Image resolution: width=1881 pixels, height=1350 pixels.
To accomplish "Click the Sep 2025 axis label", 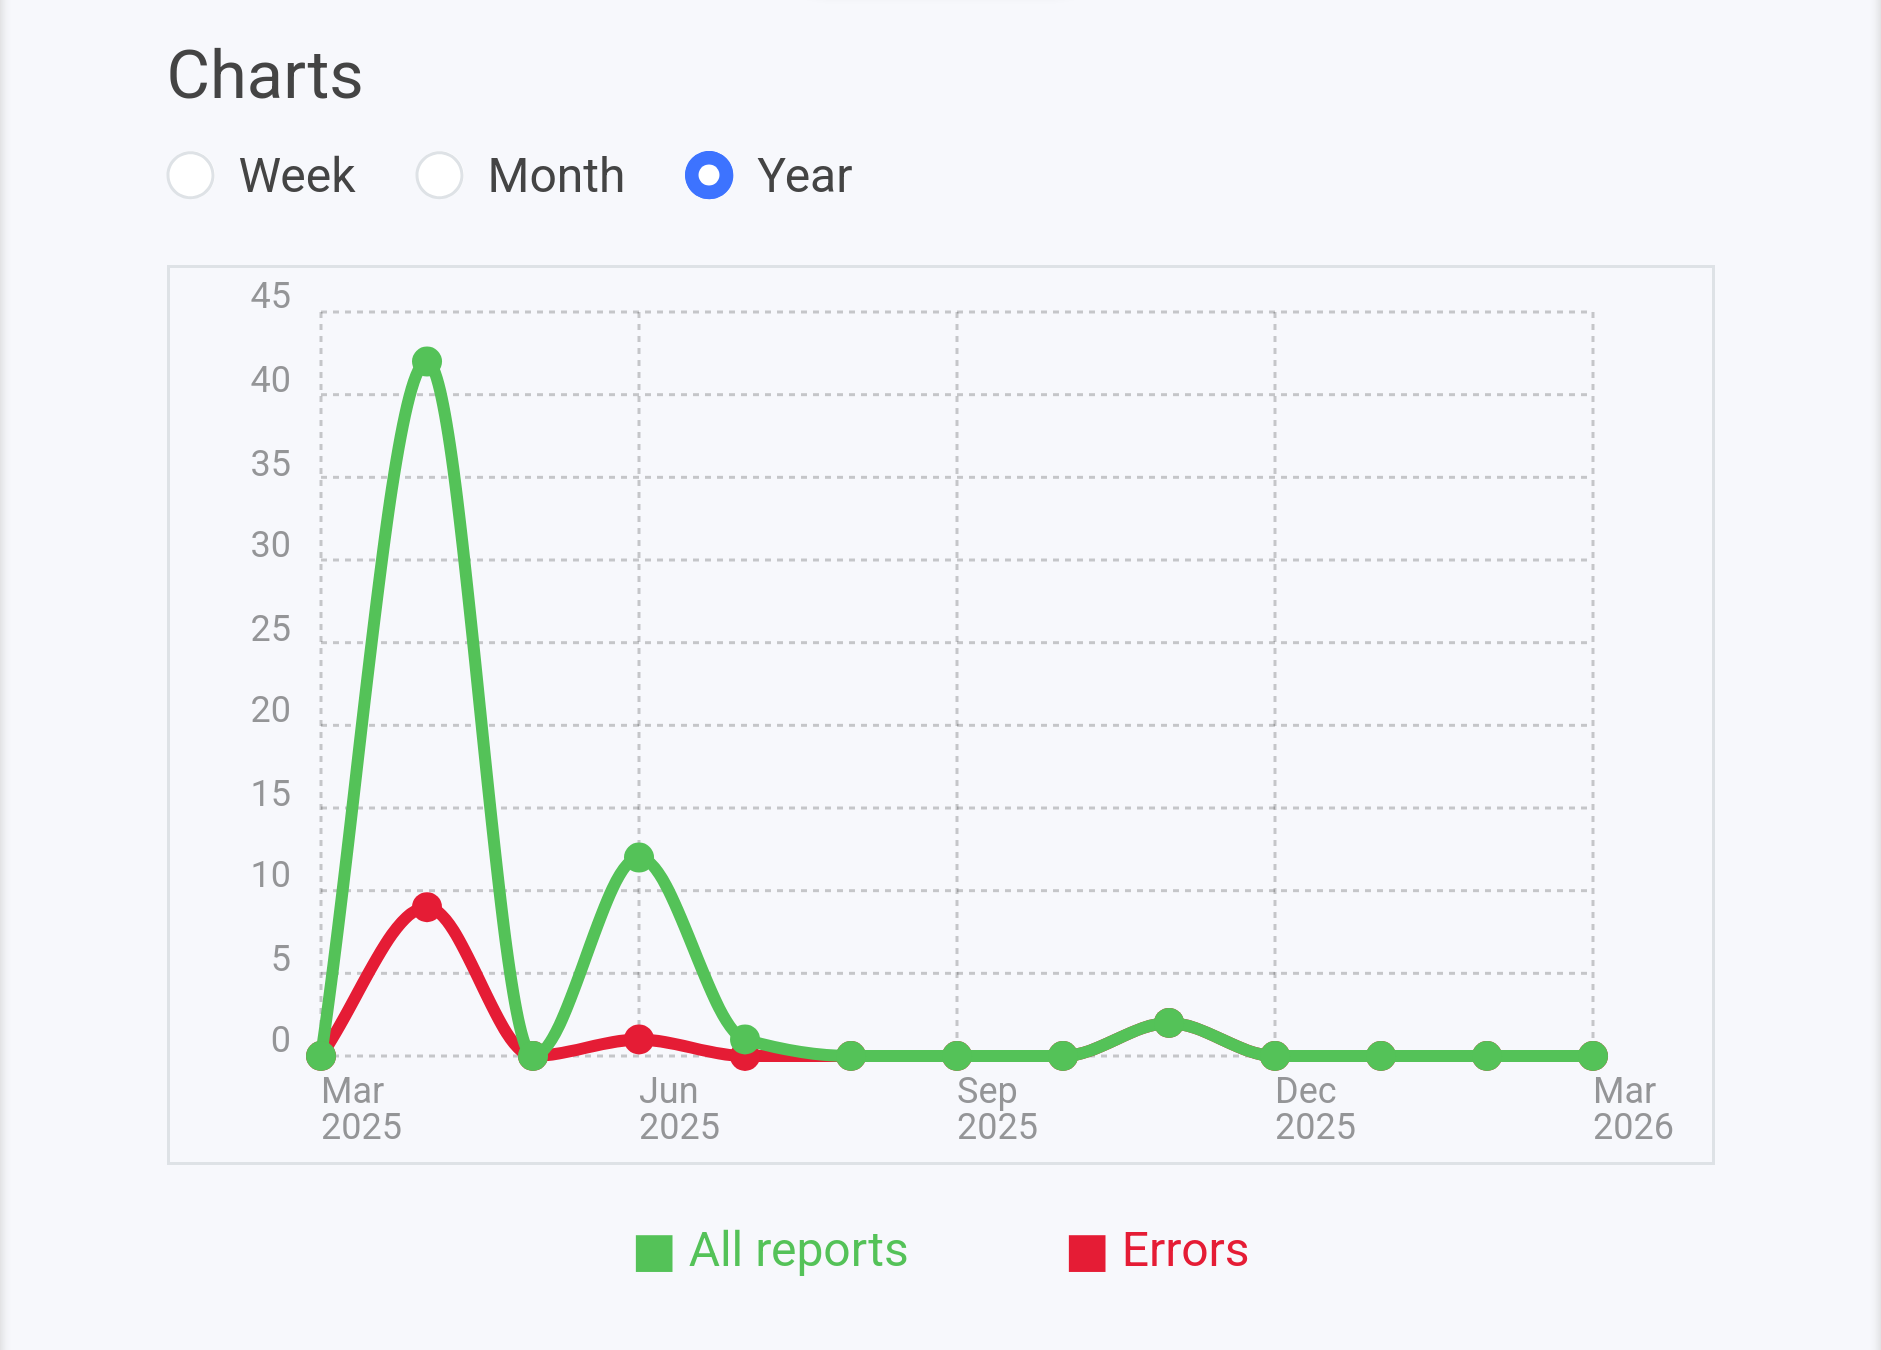I will click(x=996, y=1110).
